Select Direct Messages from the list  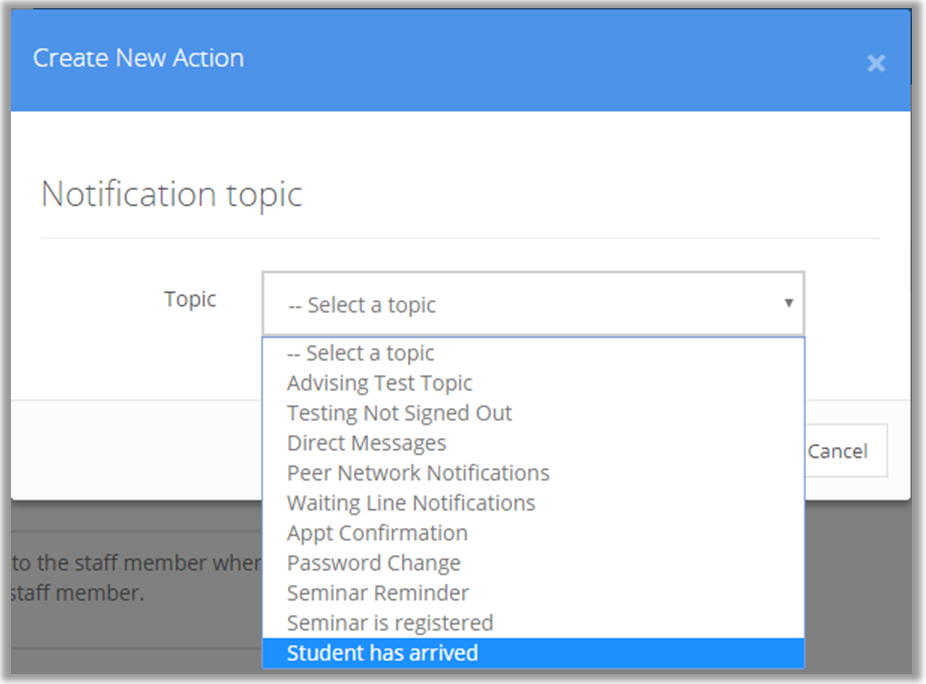coord(366,443)
